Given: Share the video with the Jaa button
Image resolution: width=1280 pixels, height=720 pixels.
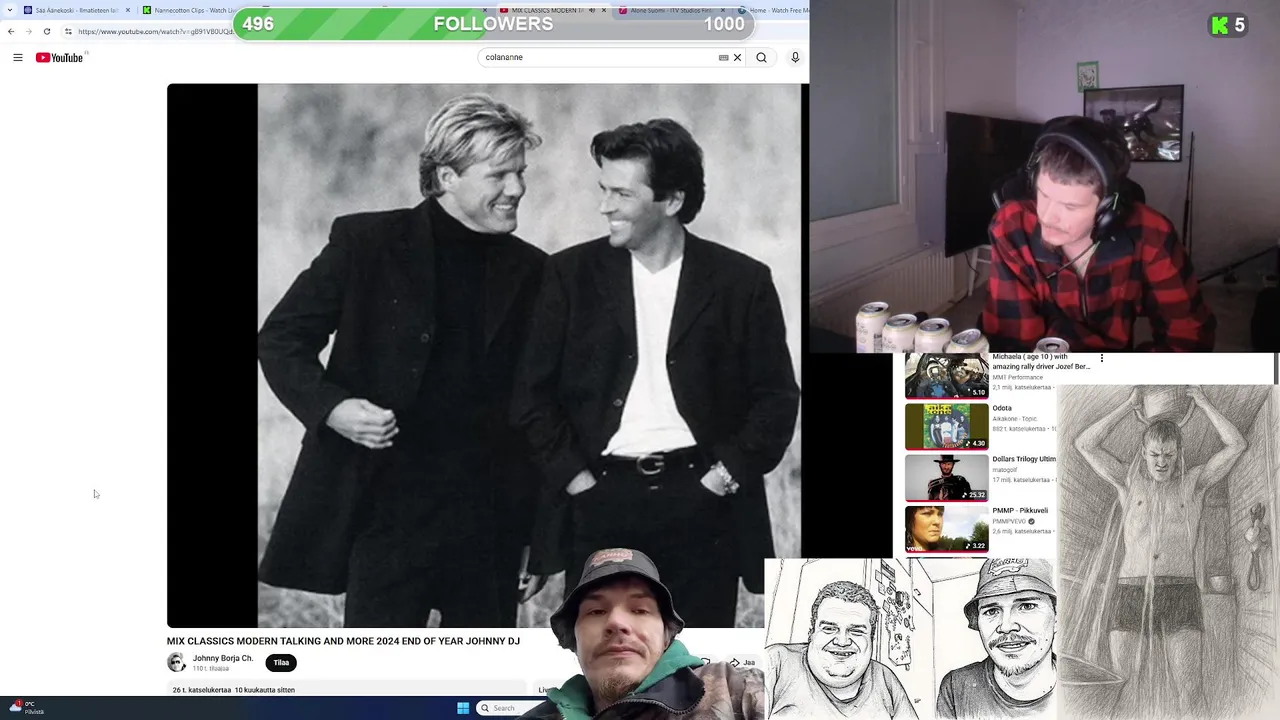Looking at the screenshot, I should click(742, 662).
